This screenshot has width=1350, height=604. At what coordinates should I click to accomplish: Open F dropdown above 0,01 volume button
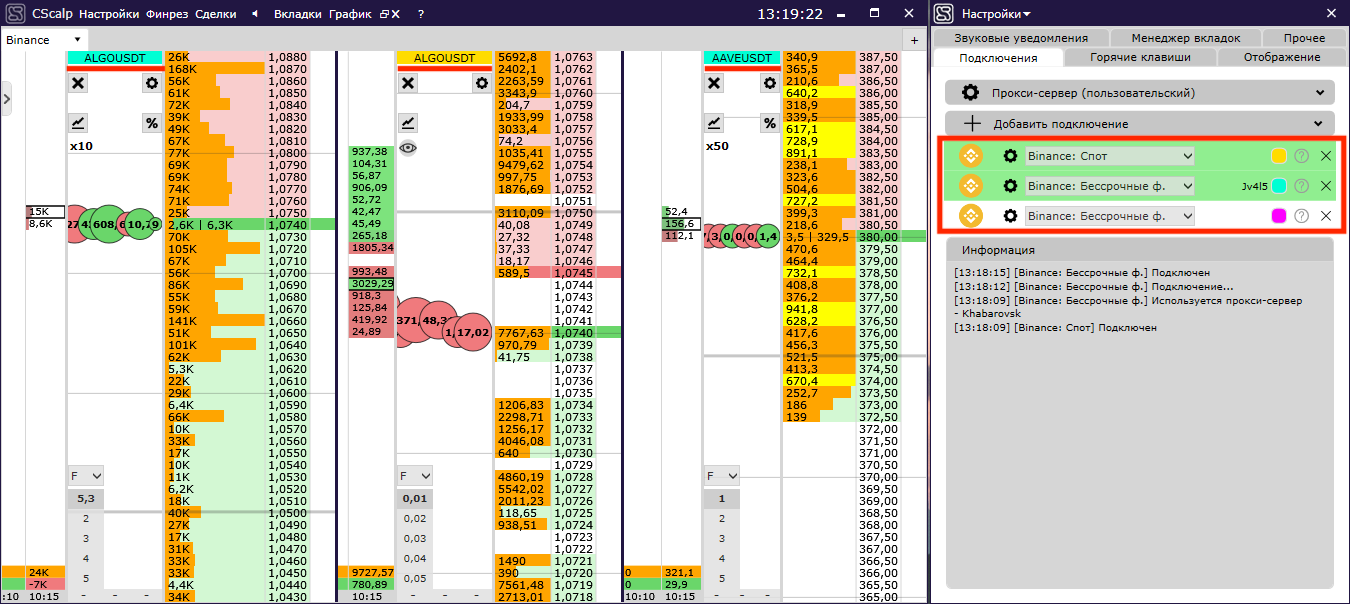click(414, 476)
